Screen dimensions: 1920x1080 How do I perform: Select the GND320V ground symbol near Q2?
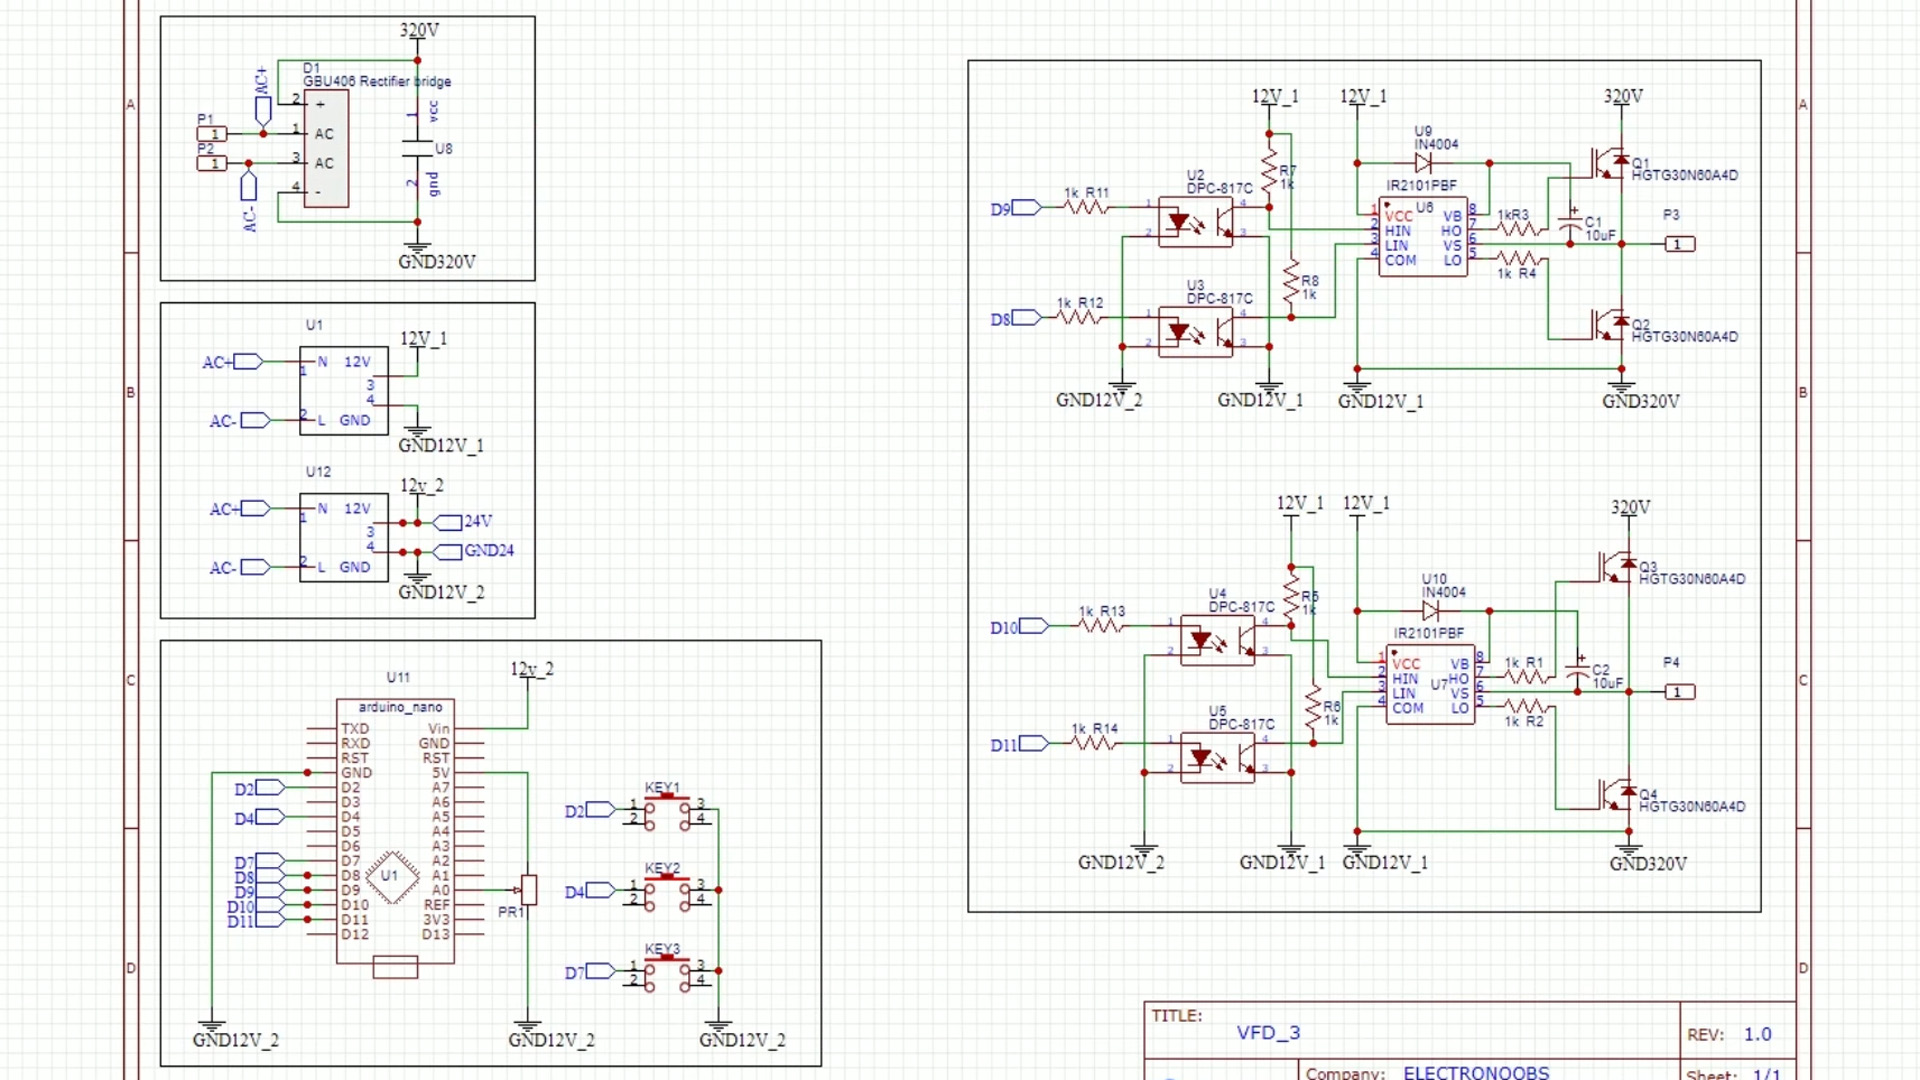point(1622,385)
